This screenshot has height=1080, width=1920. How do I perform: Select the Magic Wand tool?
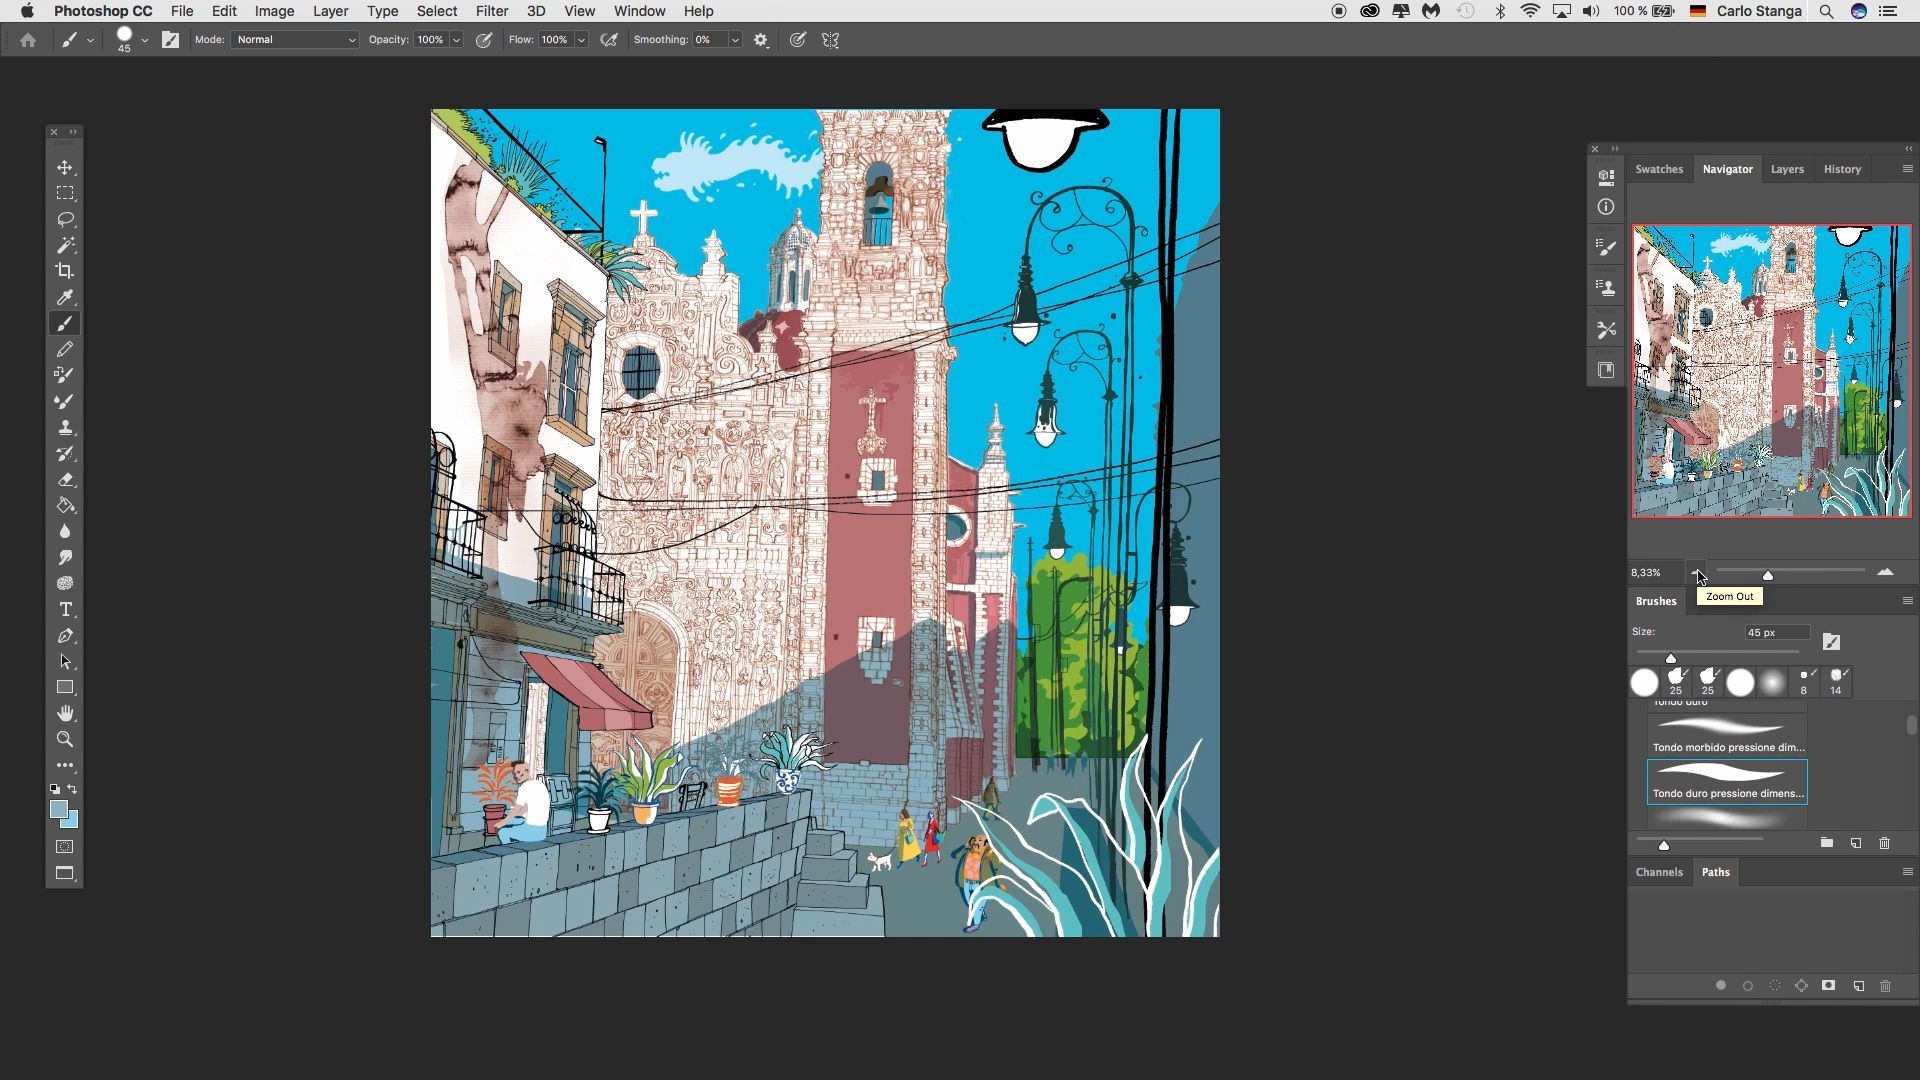click(x=65, y=245)
